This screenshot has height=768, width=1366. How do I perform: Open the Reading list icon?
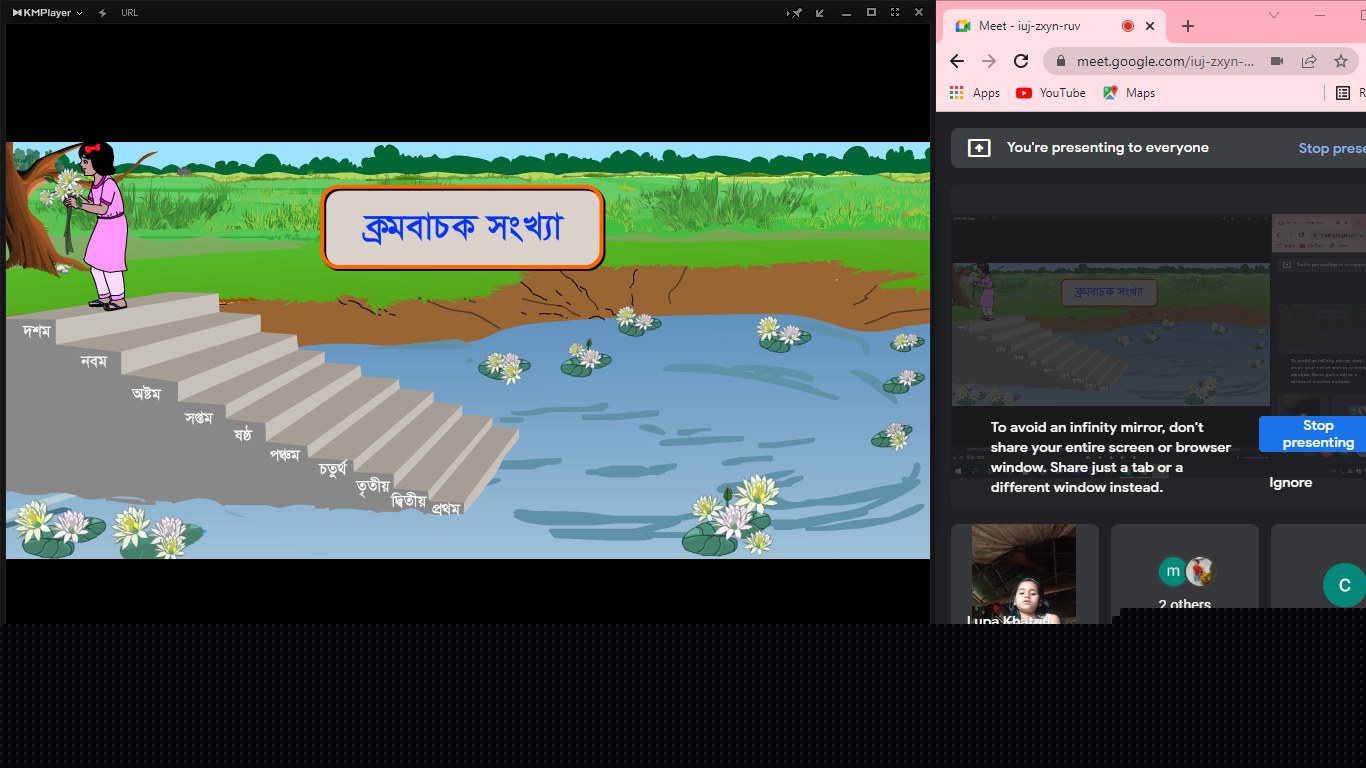click(1343, 93)
